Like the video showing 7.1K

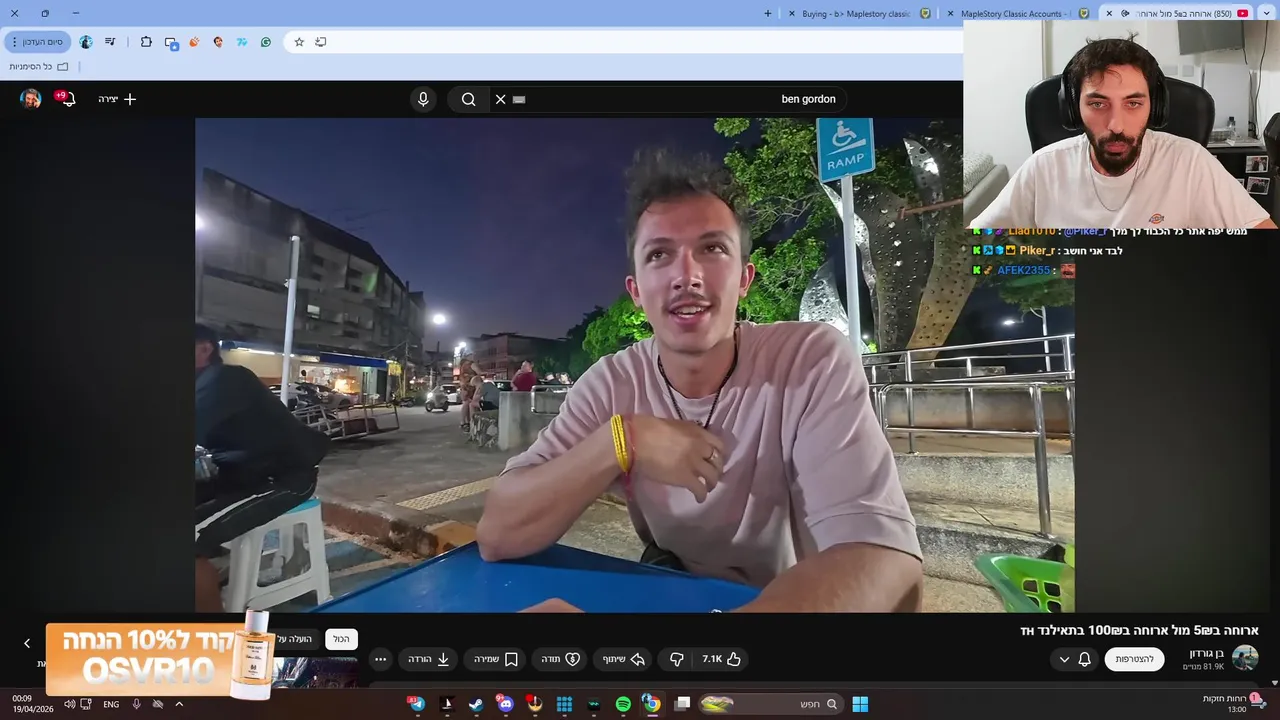click(x=722, y=659)
